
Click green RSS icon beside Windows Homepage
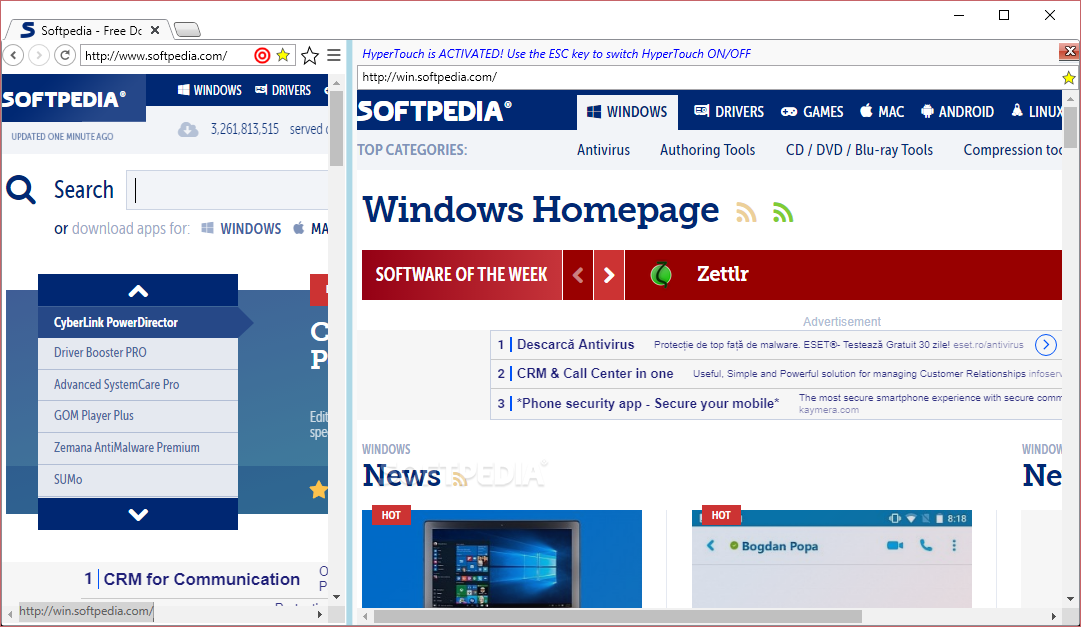point(783,212)
